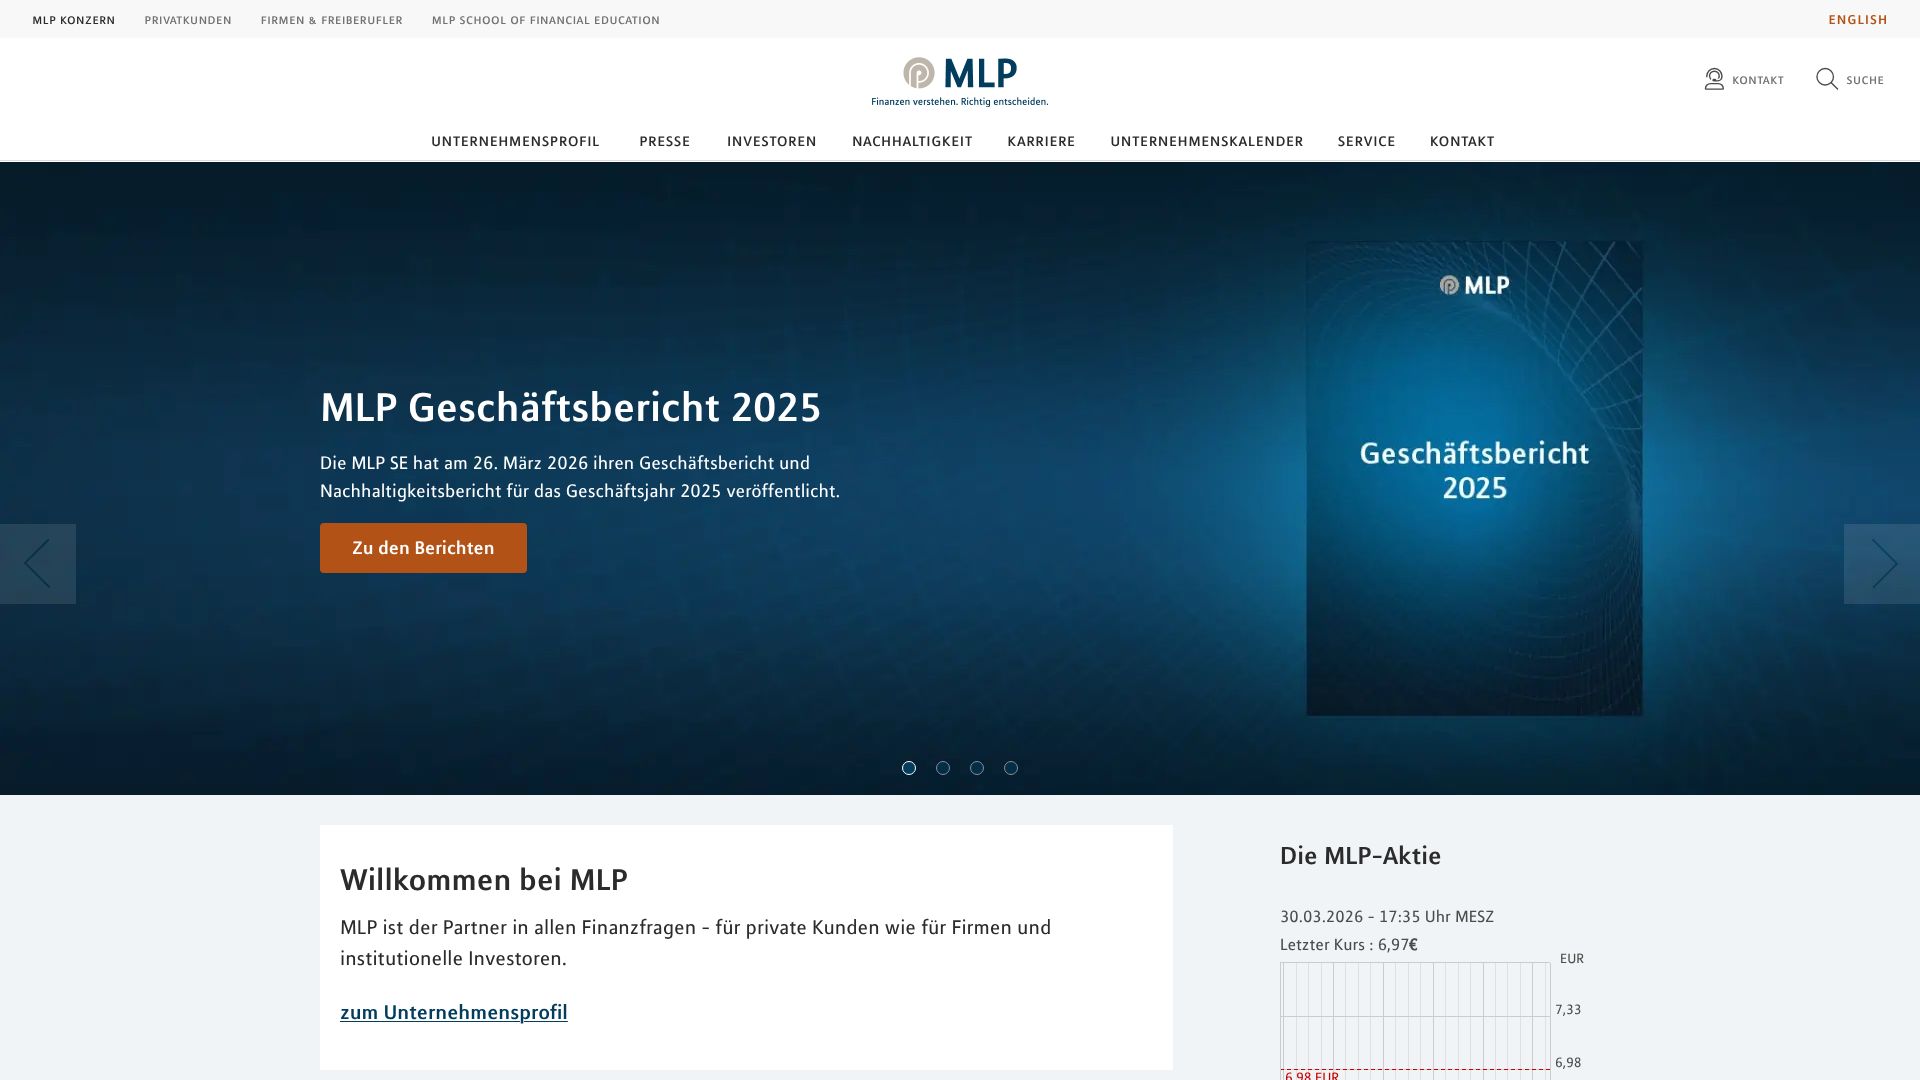
Task: Select the second carousel dot
Action: tap(943, 768)
